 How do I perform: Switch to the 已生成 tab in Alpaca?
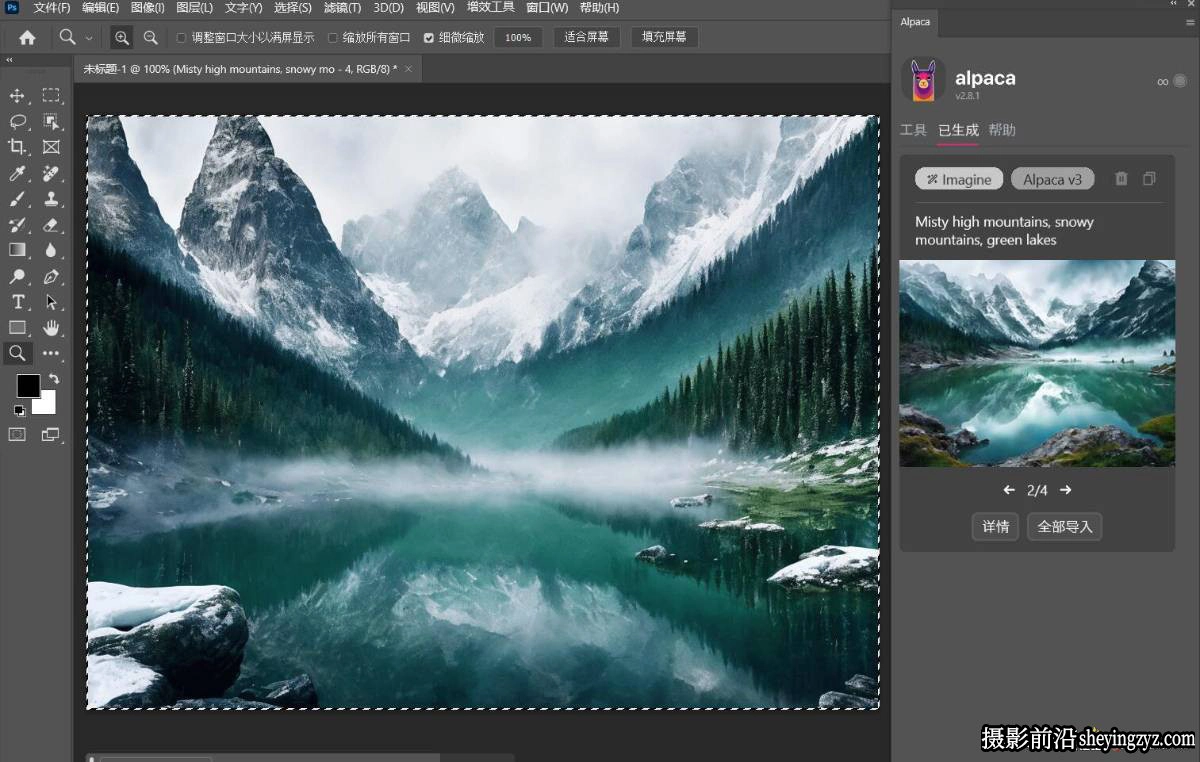click(958, 130)
